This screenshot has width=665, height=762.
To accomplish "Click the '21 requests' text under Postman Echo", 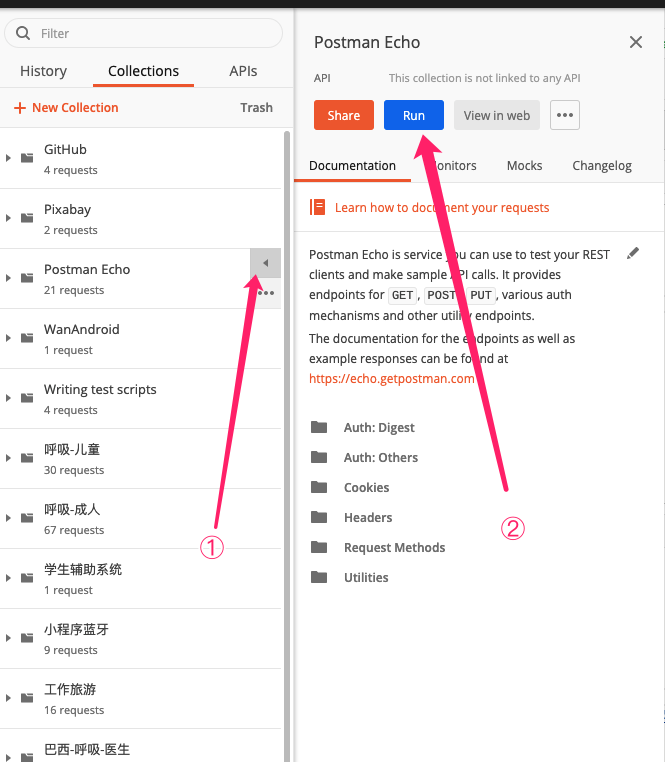I will pyautogui.click(x=74, y=290).
